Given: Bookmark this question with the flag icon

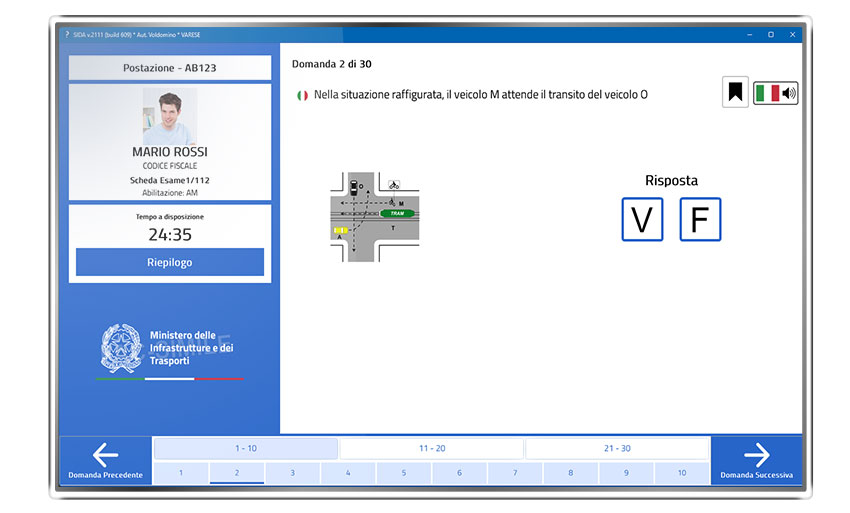Looking at the screenshot, I should (735, 93).
